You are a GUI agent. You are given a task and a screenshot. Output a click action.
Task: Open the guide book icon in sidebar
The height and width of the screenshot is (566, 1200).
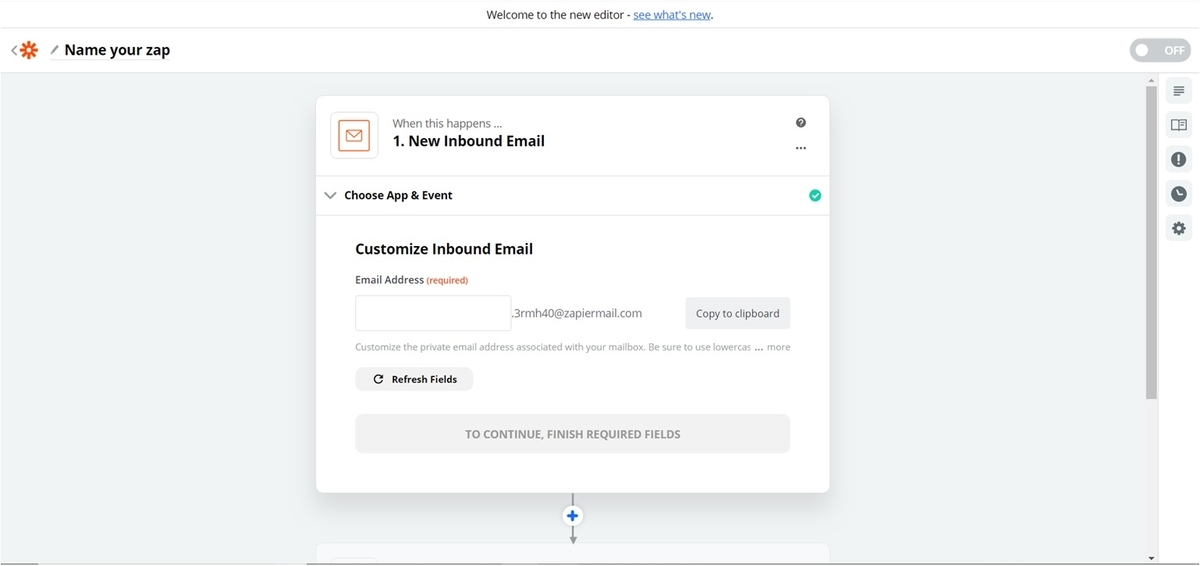[x=1179, y=125]
